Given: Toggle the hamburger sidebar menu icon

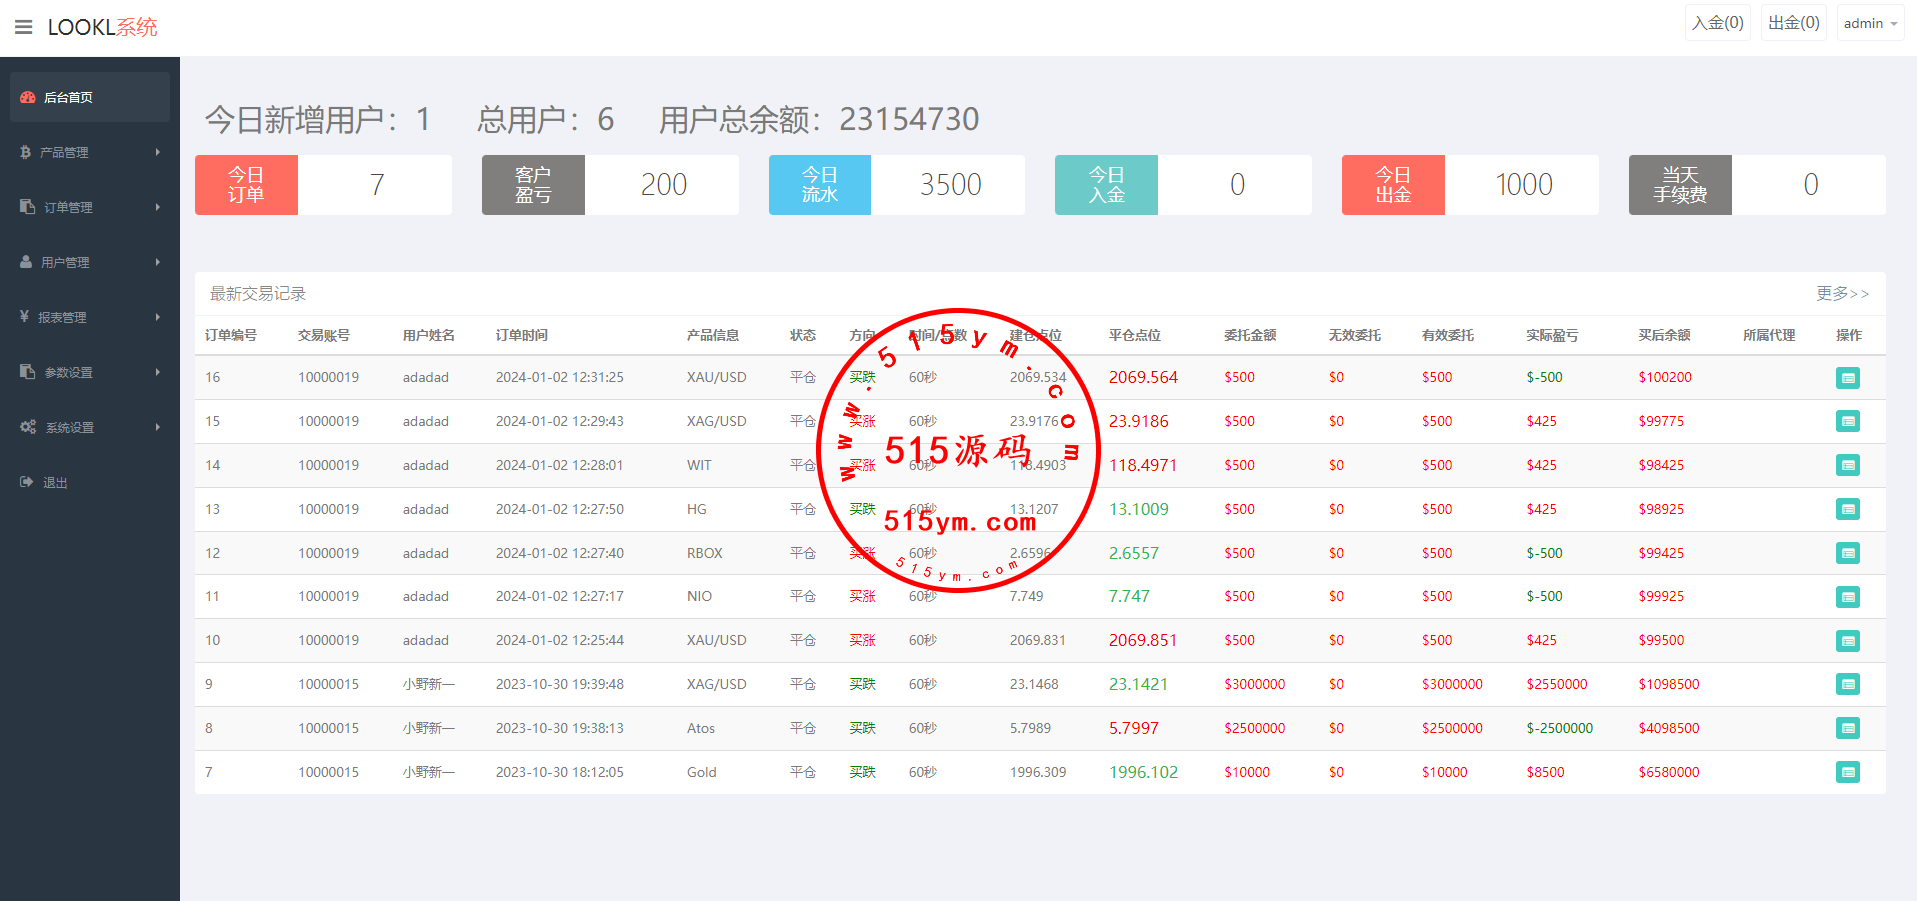Looking at the screenshot, I should coord(24,27).
